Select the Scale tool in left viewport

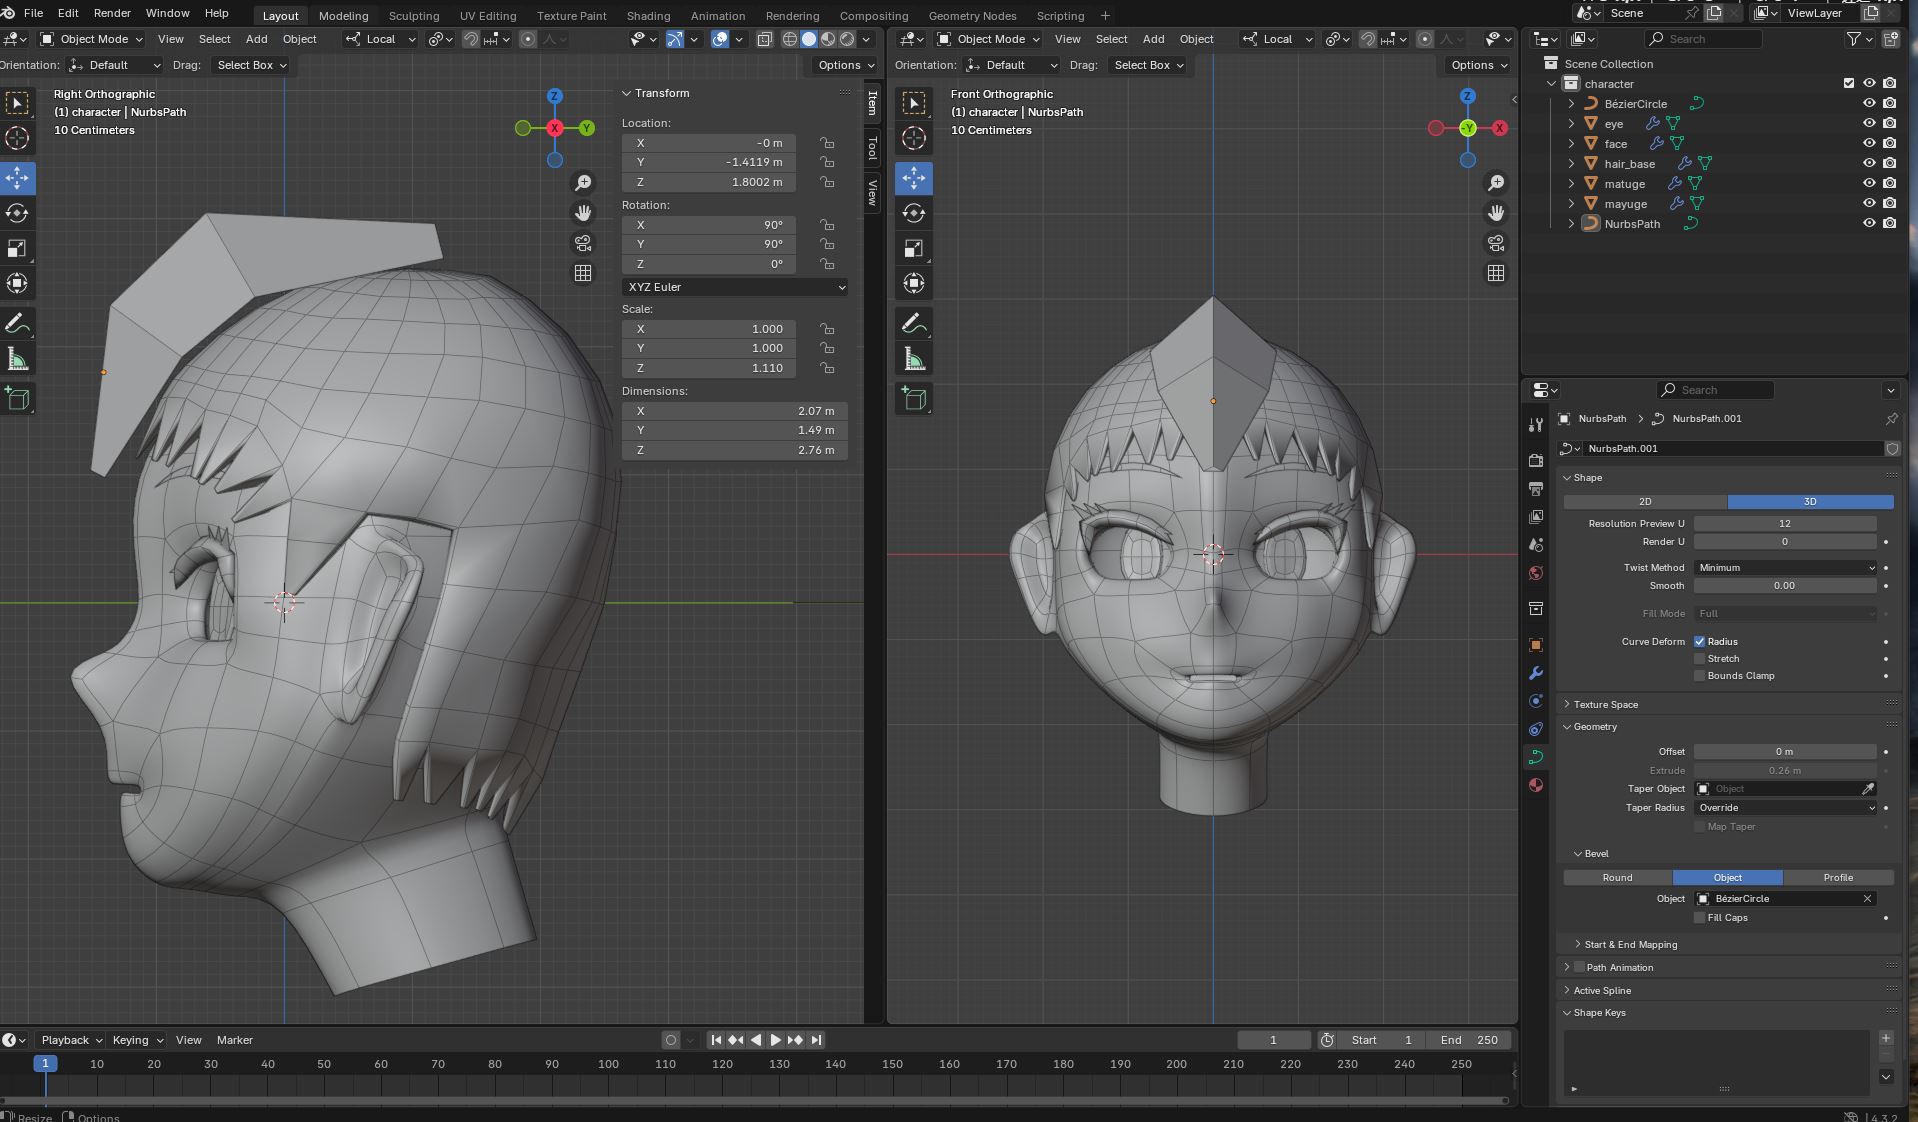(x=17, y=248)
